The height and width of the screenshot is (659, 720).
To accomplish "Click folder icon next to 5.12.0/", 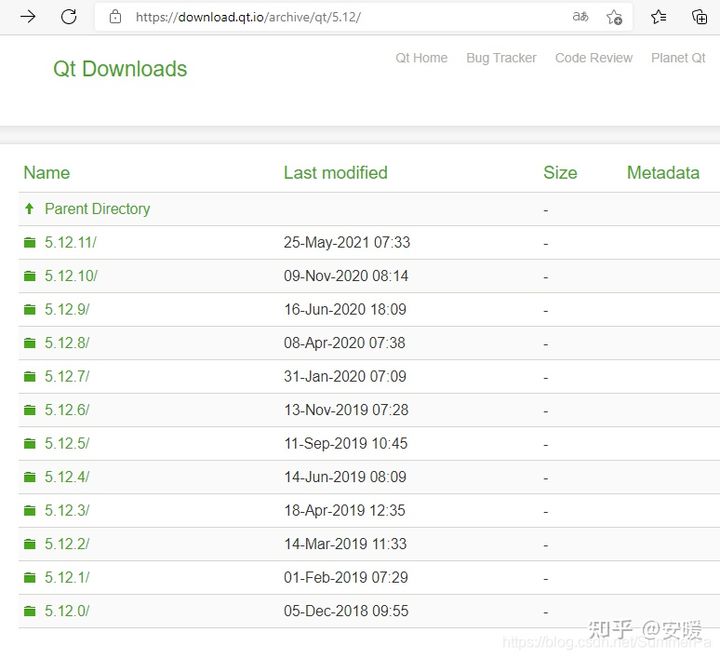I will pyautogui.click(x=29, y=611).
